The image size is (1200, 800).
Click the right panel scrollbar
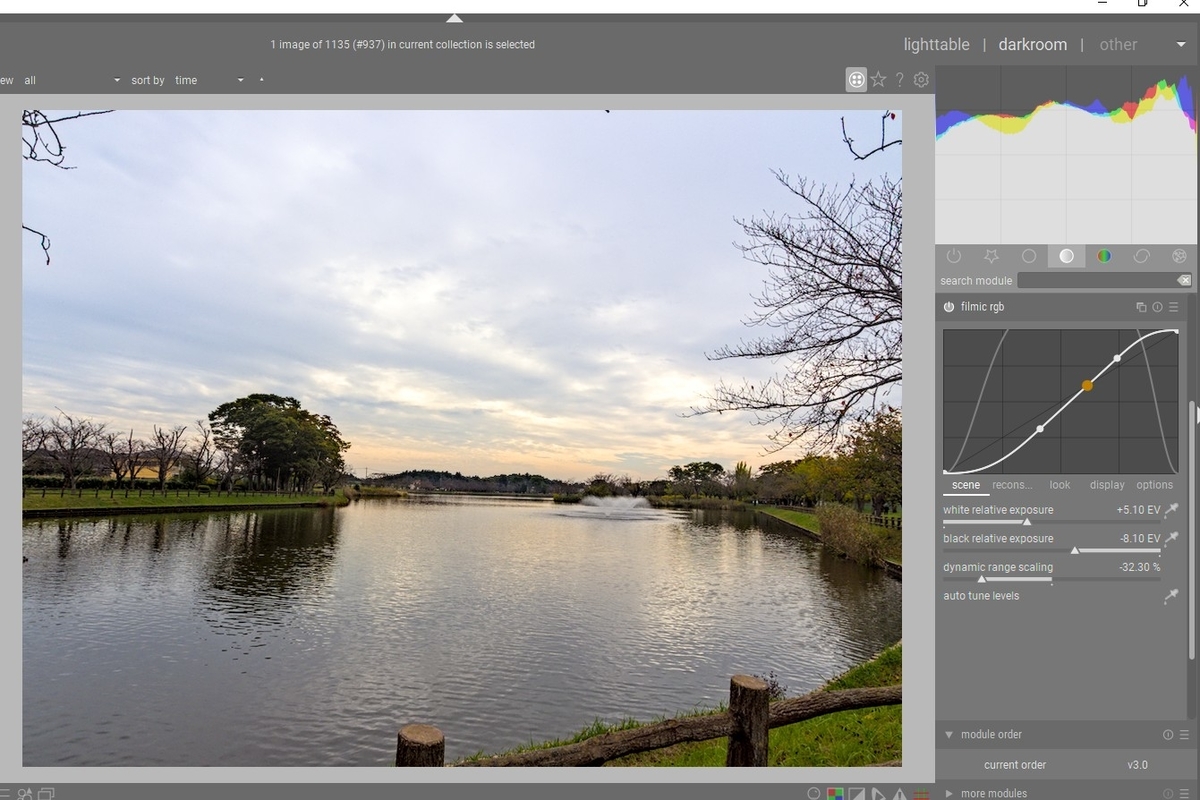[1191, 530]
